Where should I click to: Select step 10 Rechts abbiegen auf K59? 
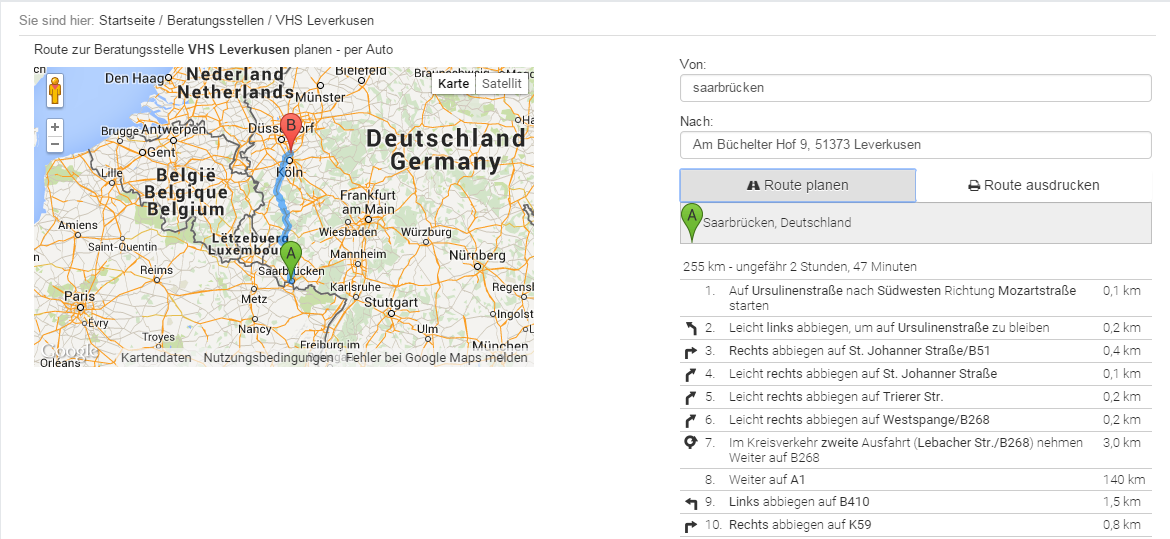pos(916,526)
